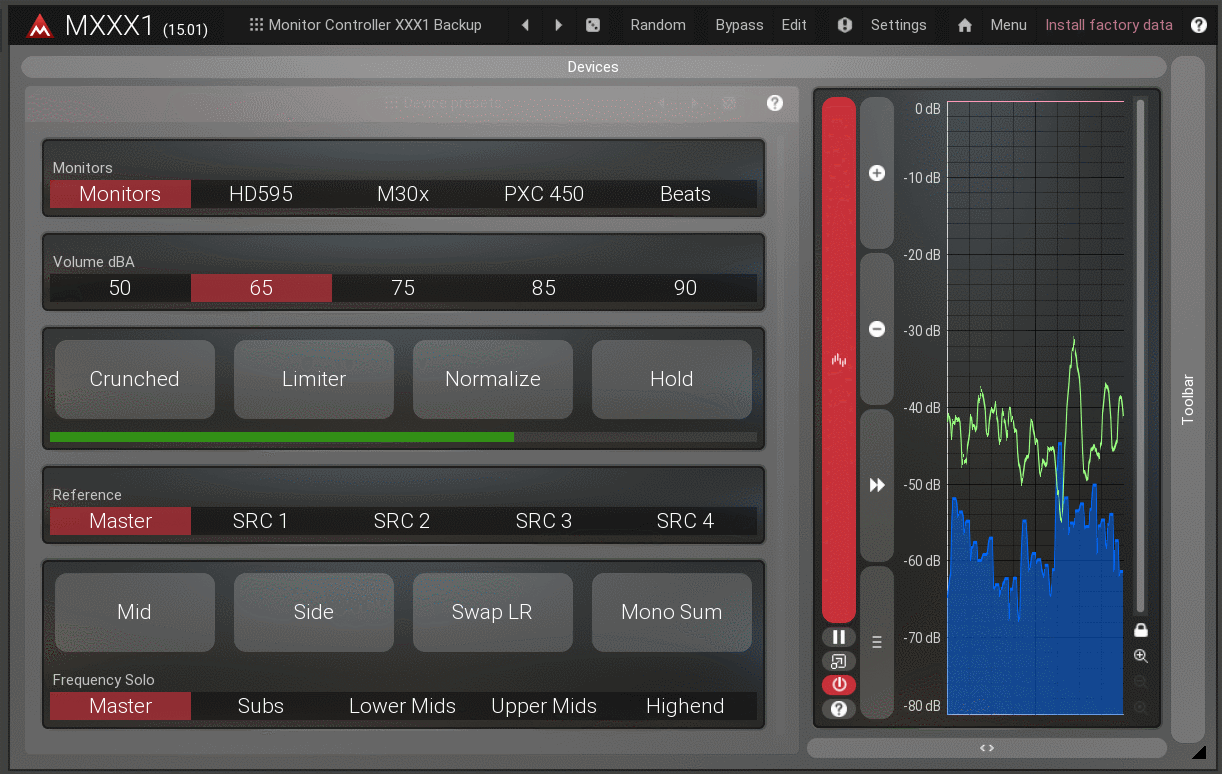The width and height of the screenshot is (1222, 774).
Task: Open Edit mode
Action: [794, 25]
